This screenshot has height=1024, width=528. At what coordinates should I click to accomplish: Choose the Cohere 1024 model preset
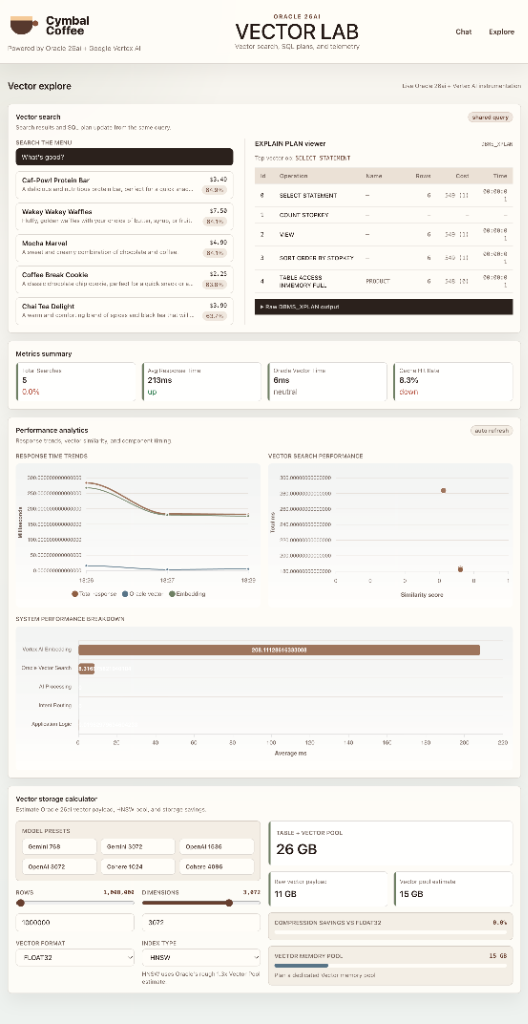[137, 866]
